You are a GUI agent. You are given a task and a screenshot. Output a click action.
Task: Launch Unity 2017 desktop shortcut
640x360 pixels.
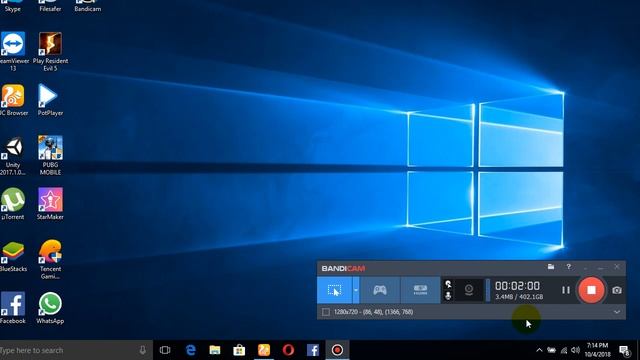[x=13, y=156]
